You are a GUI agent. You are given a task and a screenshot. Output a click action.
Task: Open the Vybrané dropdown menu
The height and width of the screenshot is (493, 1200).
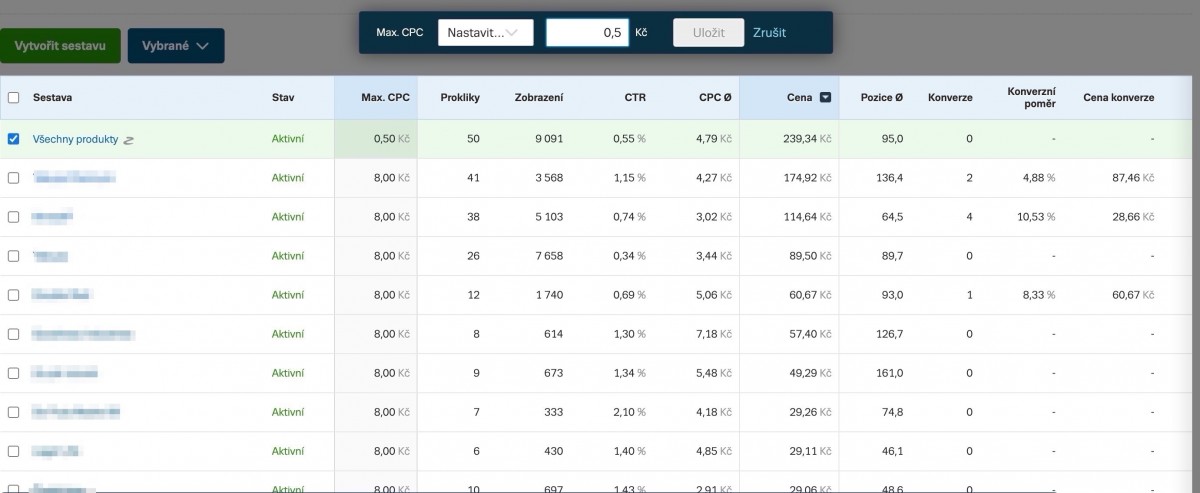(175, 46)
